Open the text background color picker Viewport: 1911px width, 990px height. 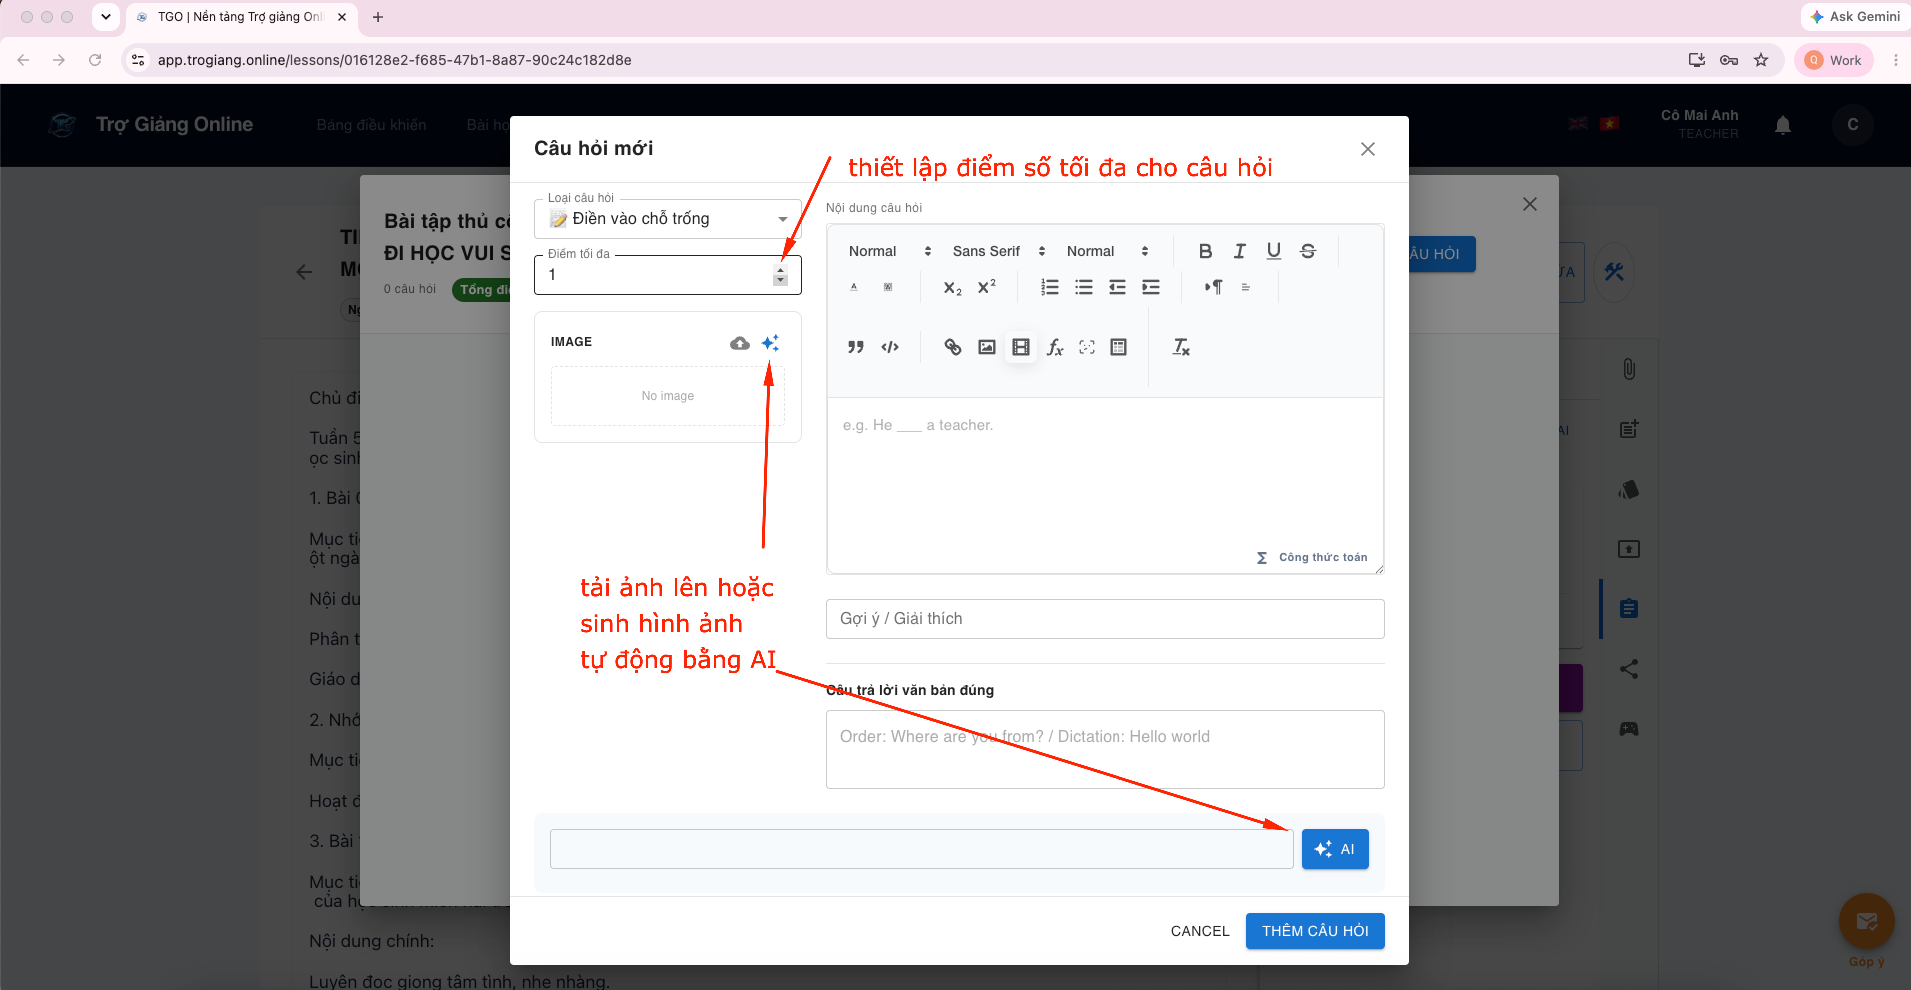click(888, 287)
